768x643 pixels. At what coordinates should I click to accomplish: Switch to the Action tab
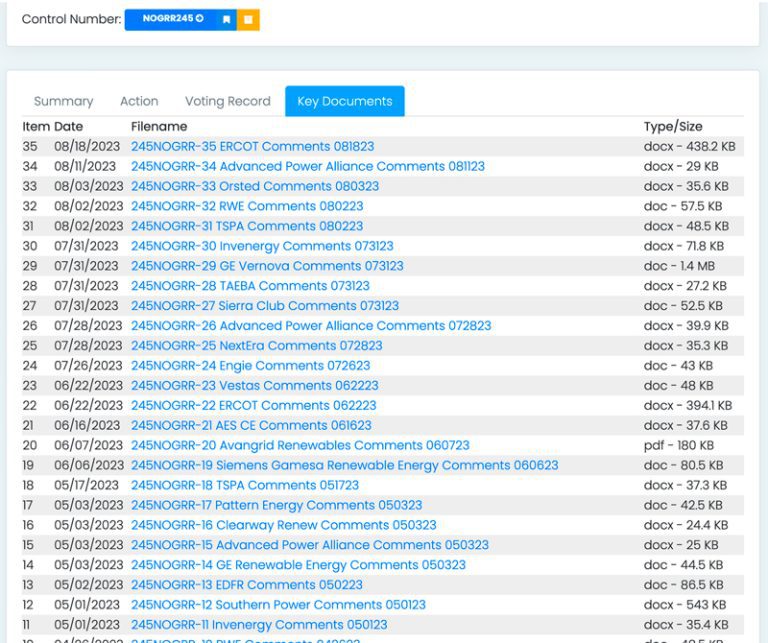(x=139, y=101)
